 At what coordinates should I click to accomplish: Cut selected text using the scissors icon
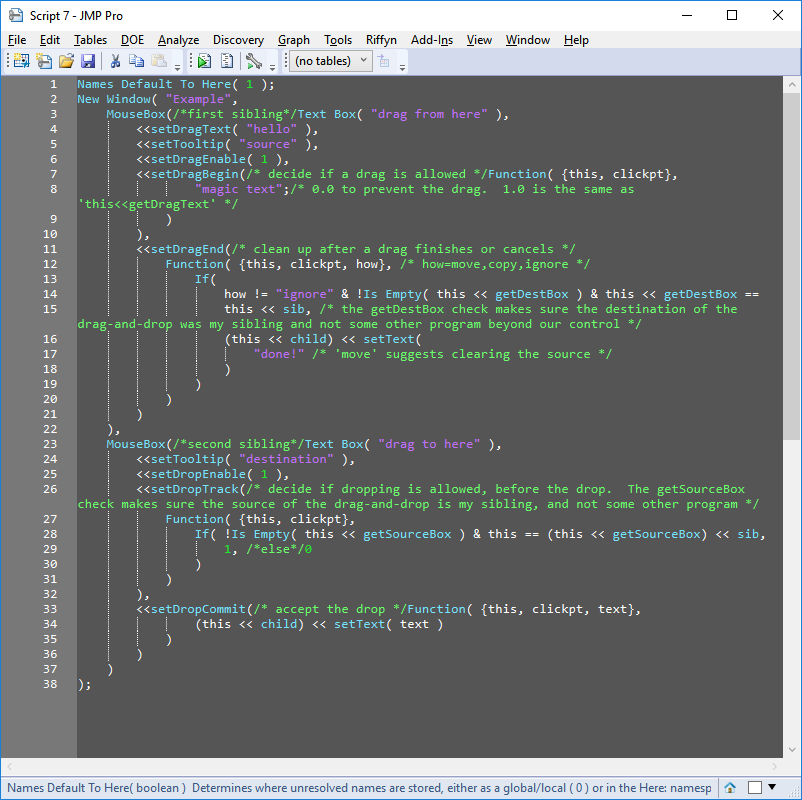(x=115, y=61)
